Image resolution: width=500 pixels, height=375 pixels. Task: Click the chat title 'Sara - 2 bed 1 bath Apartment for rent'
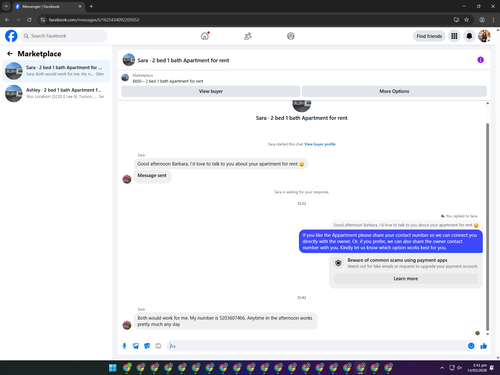[183, 60]
